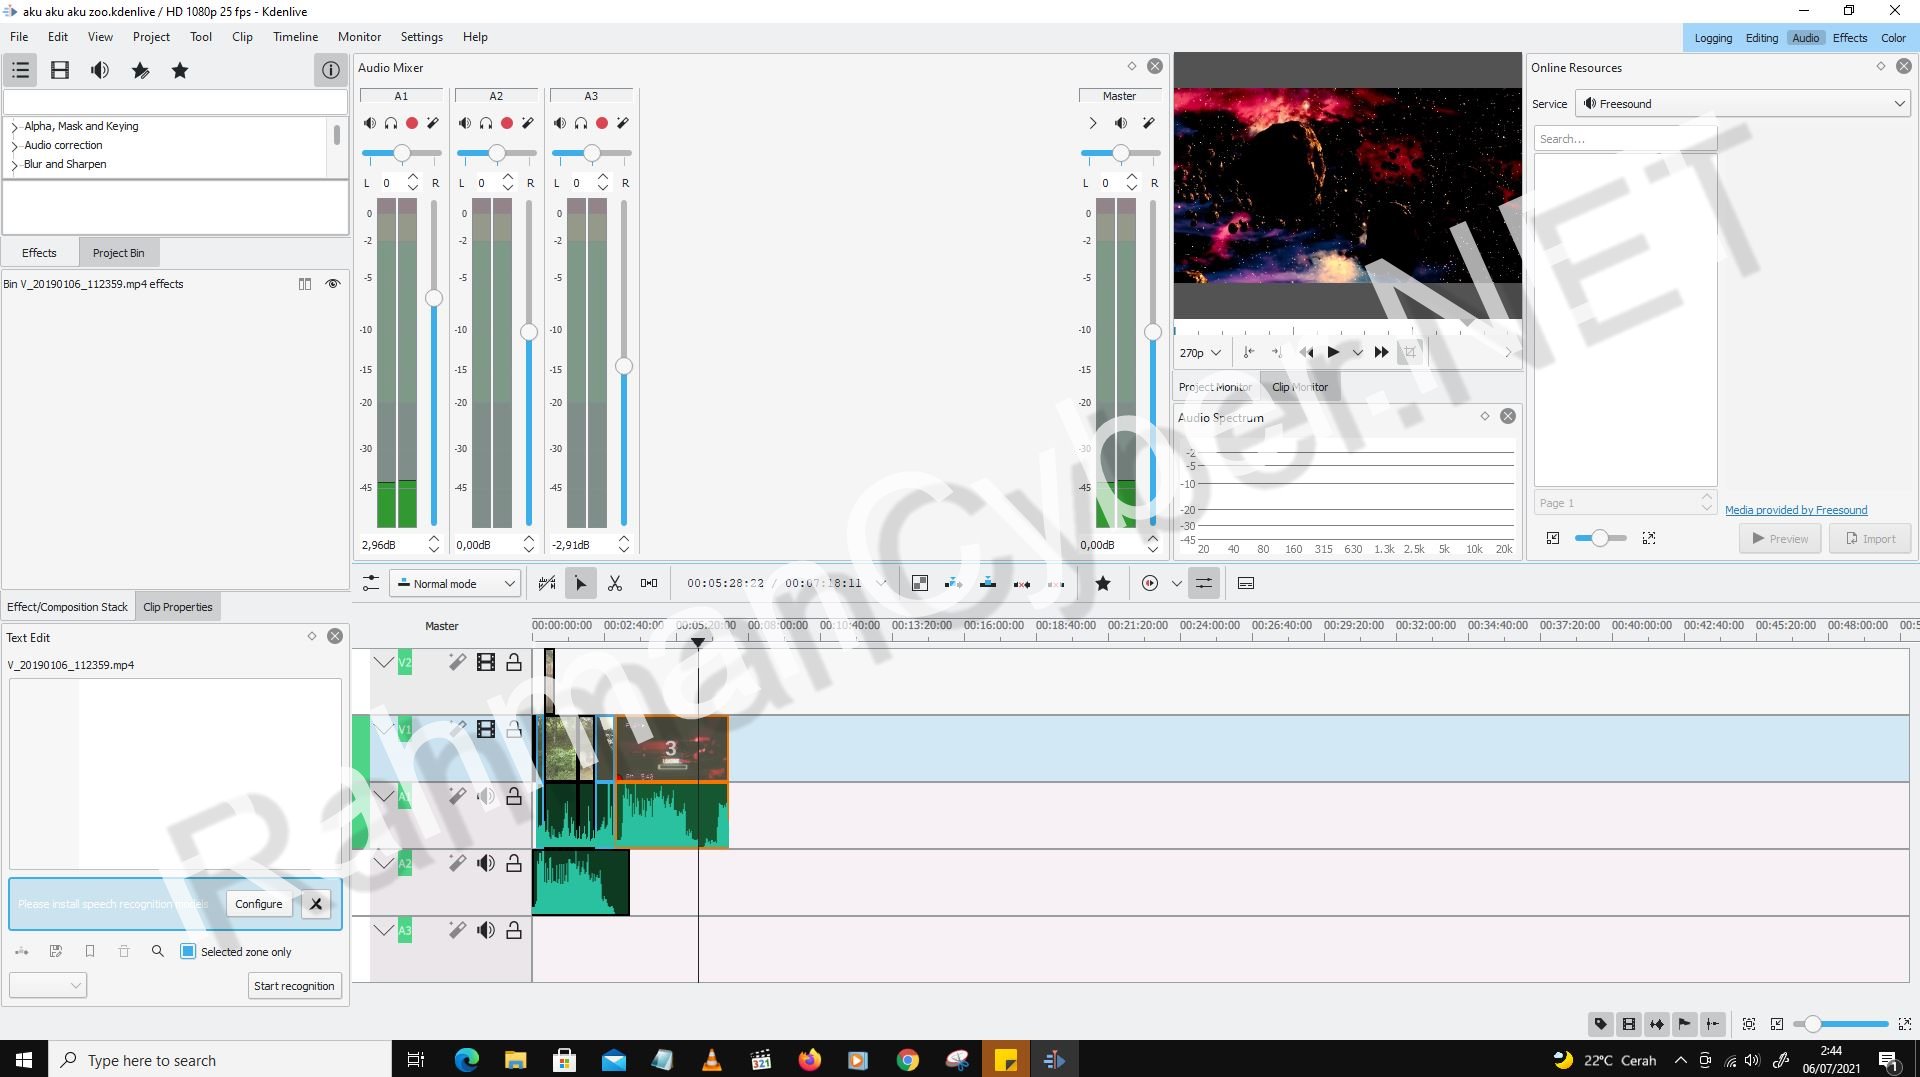This screenshot has height=1077, width=1920.
Task: Open the timeline preview render icon
Action: click(1150, 583)
